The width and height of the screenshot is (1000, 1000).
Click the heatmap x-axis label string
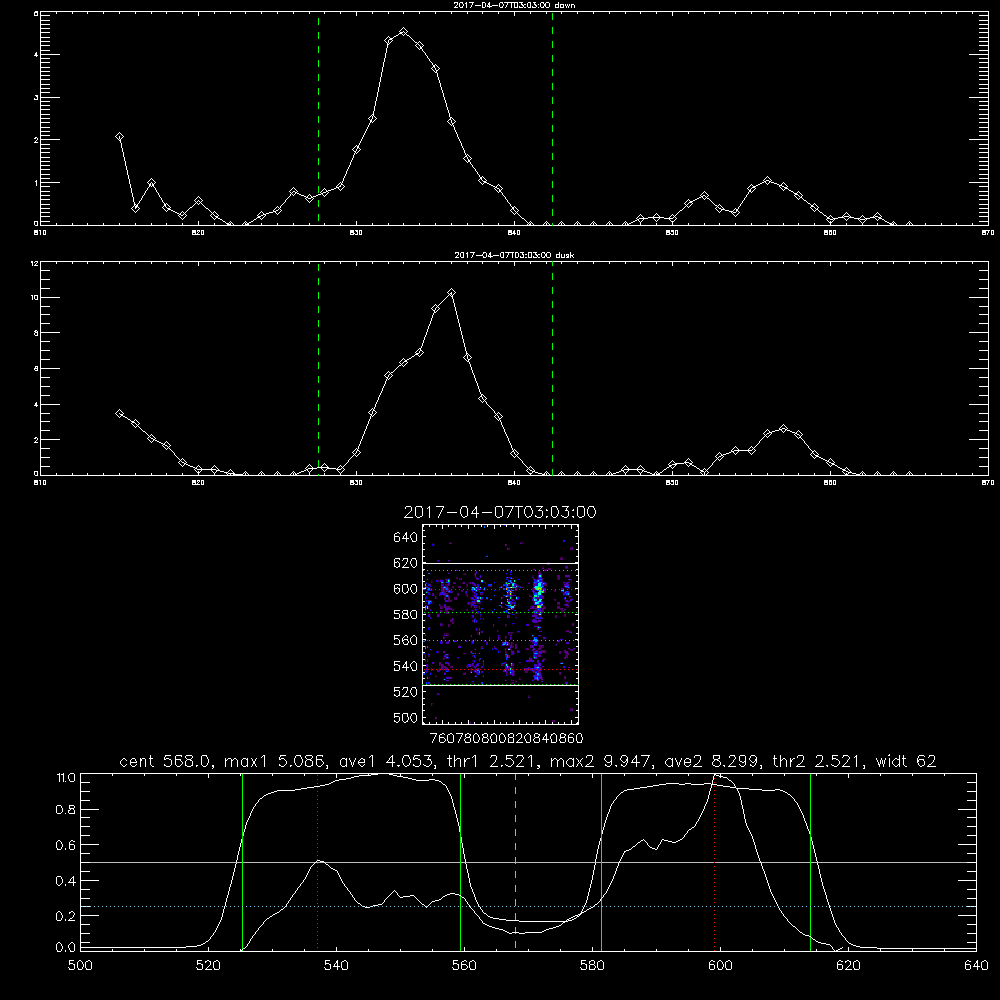pyautogui.click(x=506, y=738)
